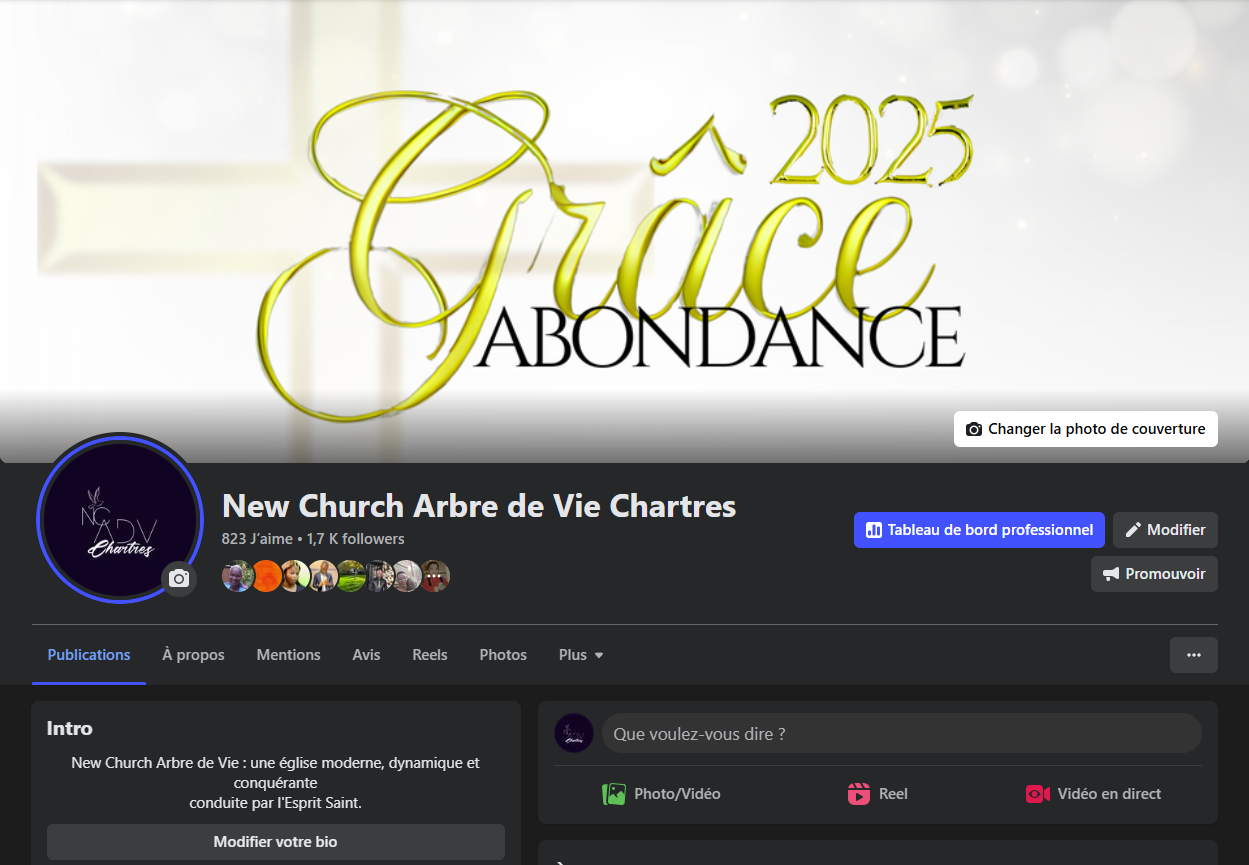Screen dimensions: 1249x865
Task: Click the Promouvoir megaphone button
Action: click(x=1154, y=574)
